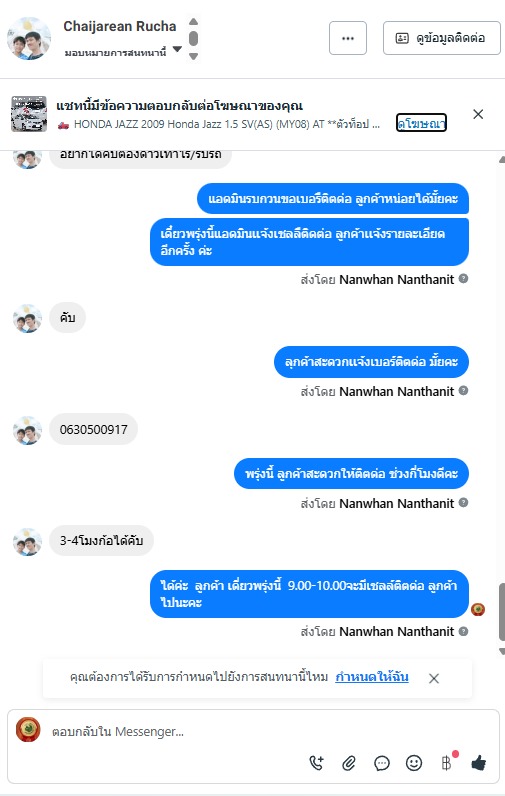Send a thumbs up like

[x=479, y=762]
